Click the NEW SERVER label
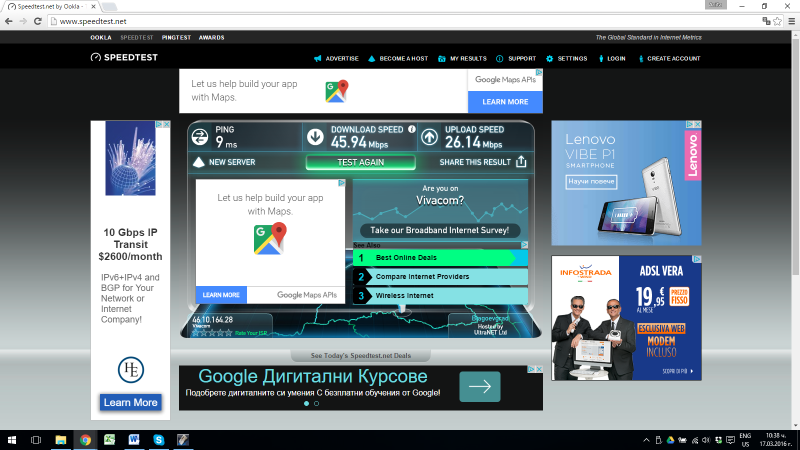Screen dimensions: 800x450 click(x=232, y=162)
